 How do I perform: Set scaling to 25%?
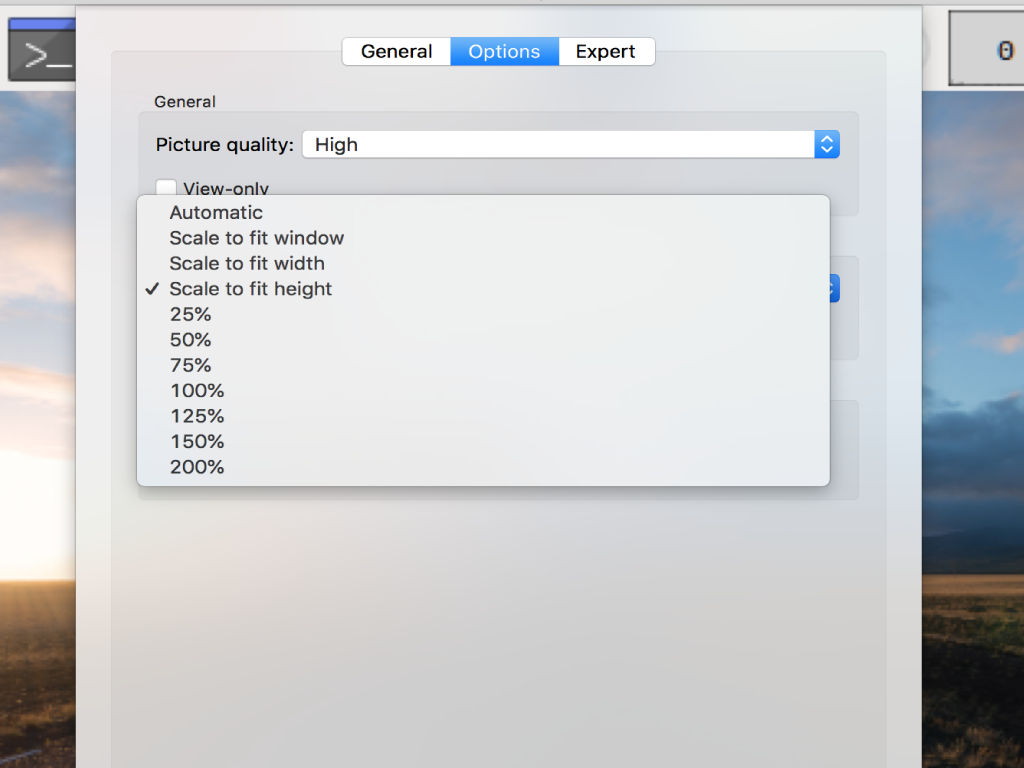(x=483, y=314)
